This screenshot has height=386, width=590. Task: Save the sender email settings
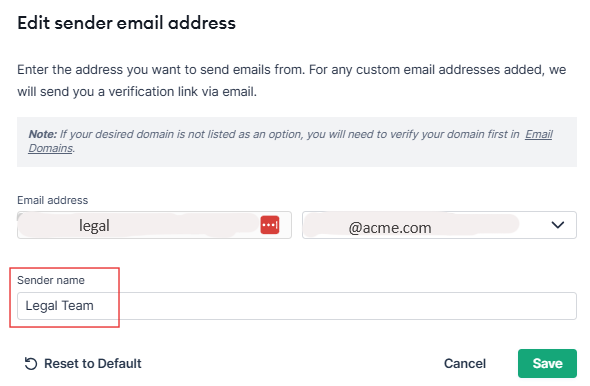coord(547,363)
